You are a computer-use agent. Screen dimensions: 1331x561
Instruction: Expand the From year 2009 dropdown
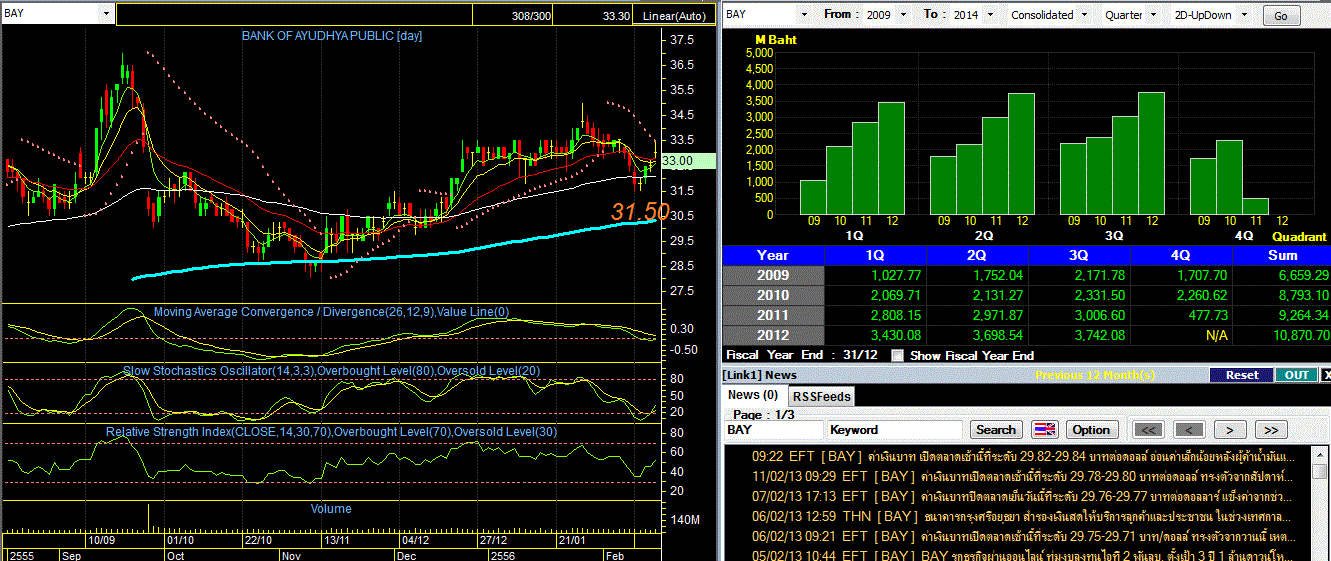[903, 15]
